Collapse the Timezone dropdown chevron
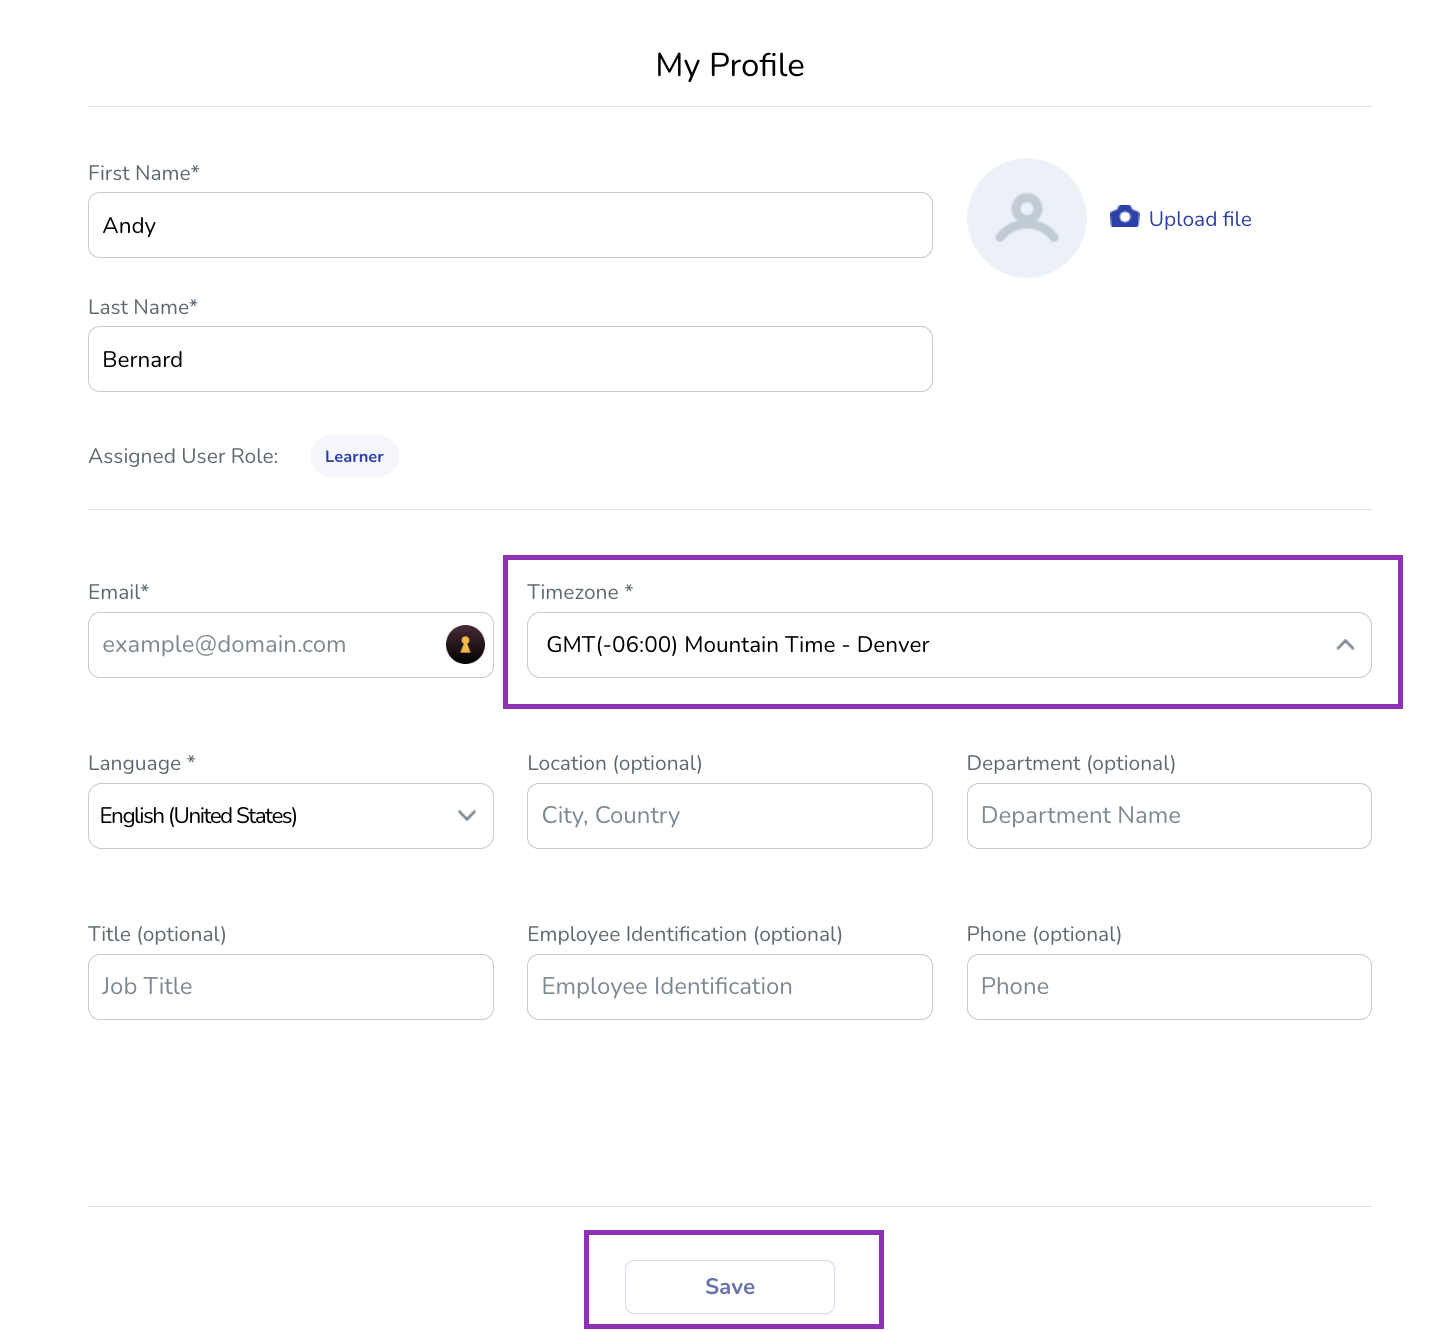 [x=1345, y=645]
